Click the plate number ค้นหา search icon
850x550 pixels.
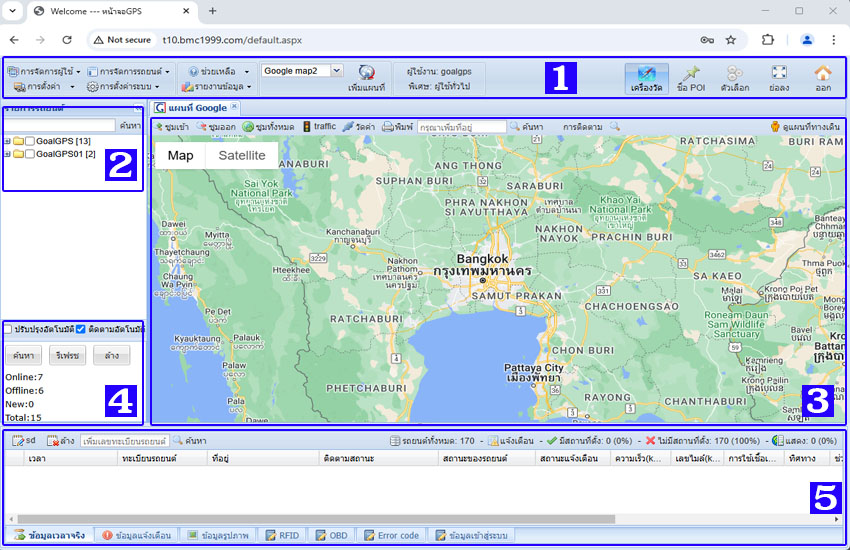pyautogui.click(x=177, y=441)
